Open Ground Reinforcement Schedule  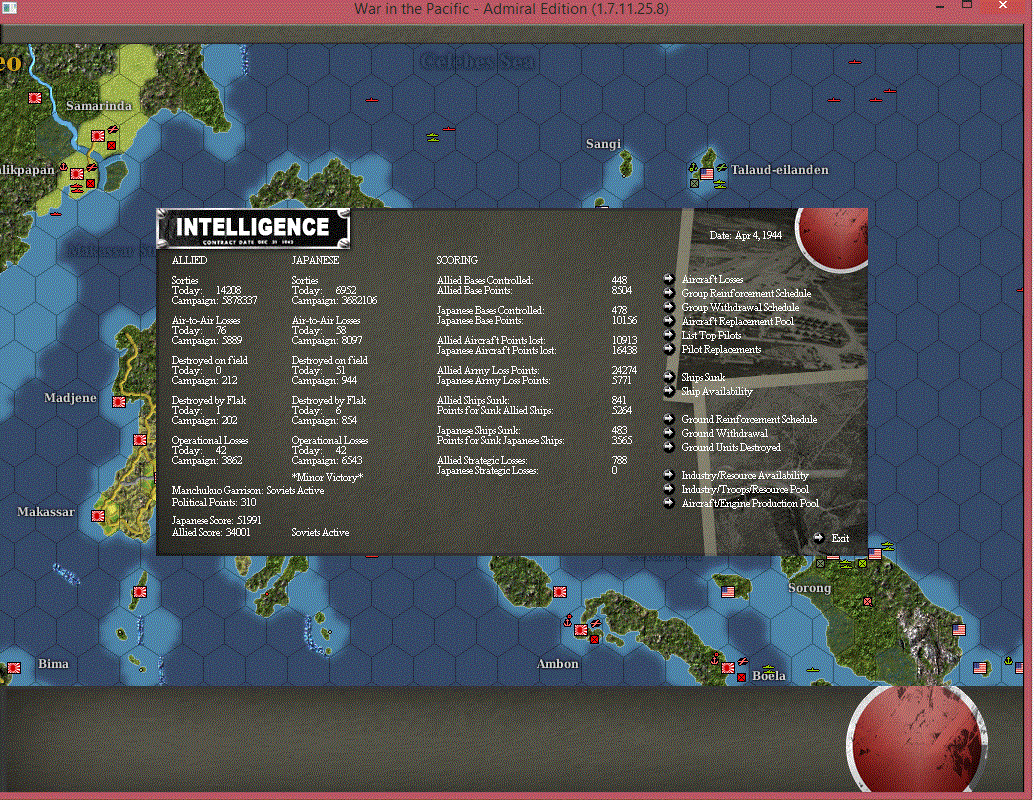coord(749,419)
